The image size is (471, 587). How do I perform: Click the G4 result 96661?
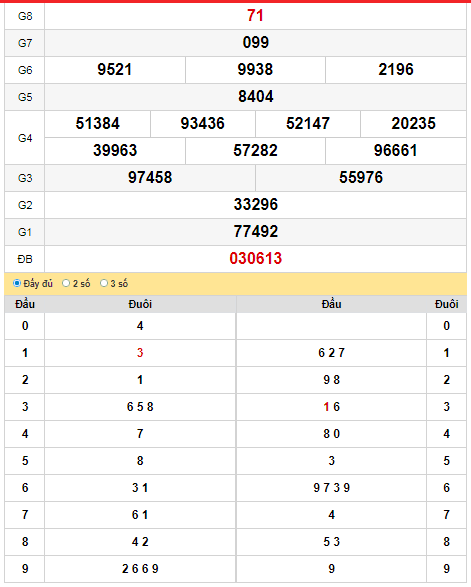pos(396,151)
